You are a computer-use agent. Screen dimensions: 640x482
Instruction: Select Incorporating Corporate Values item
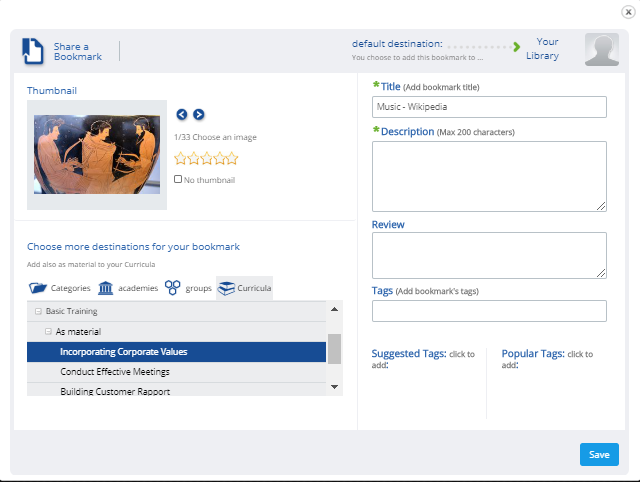click(x=176, y=352)
